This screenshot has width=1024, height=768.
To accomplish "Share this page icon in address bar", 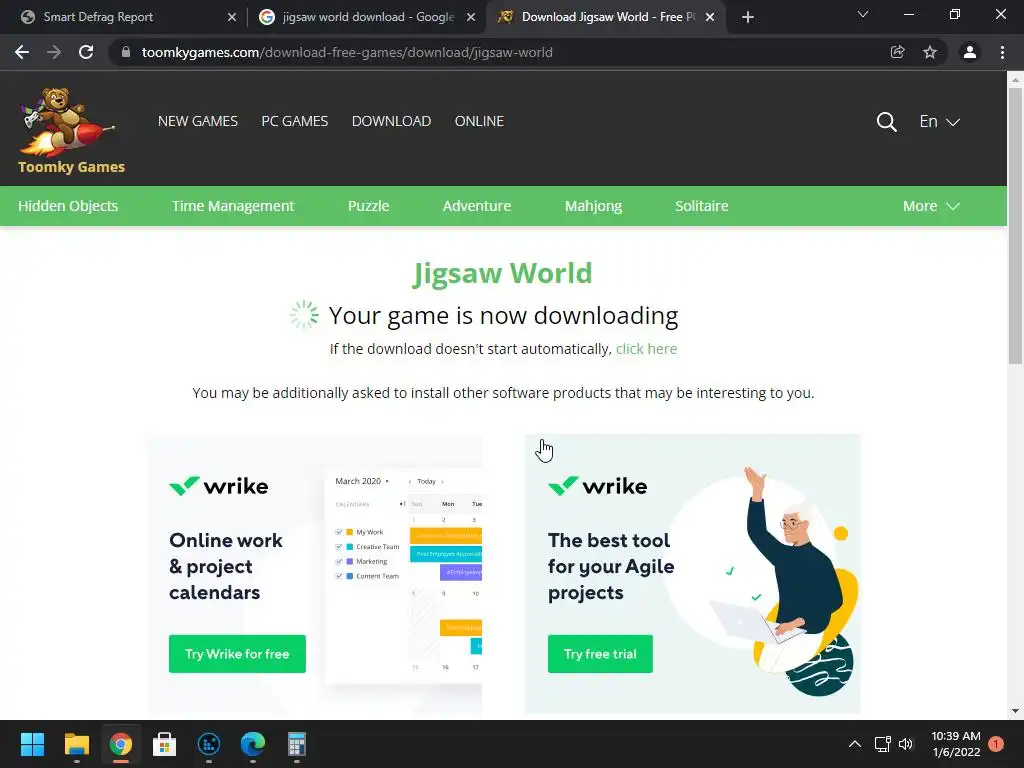I will coord(897,52).
